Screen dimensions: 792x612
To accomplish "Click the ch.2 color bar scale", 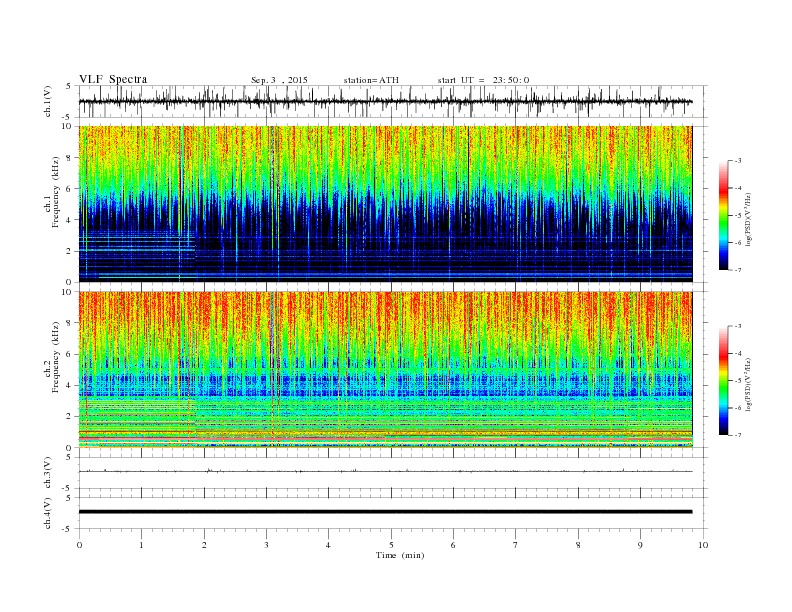I will [x=723, y=380].
